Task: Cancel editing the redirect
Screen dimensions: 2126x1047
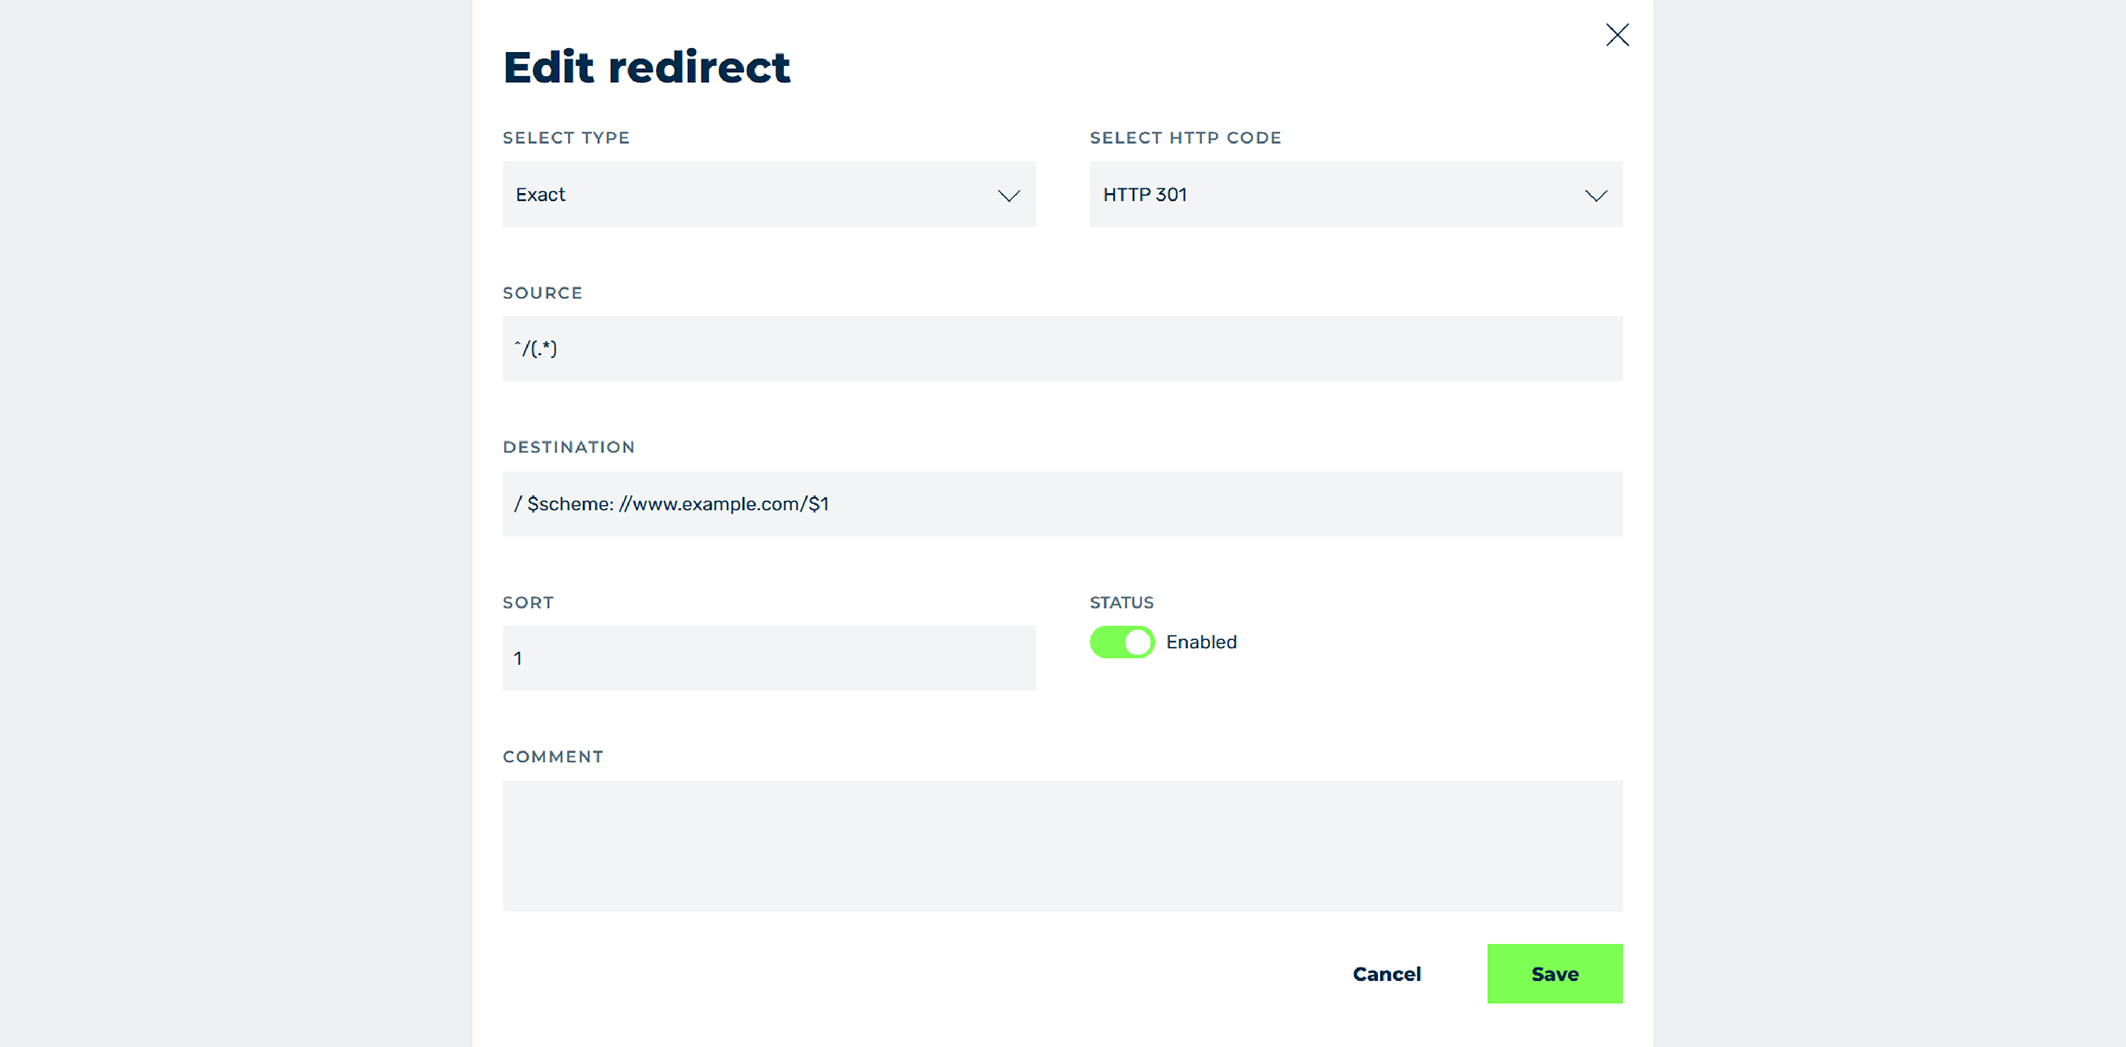Action: tap(1386, 974)
